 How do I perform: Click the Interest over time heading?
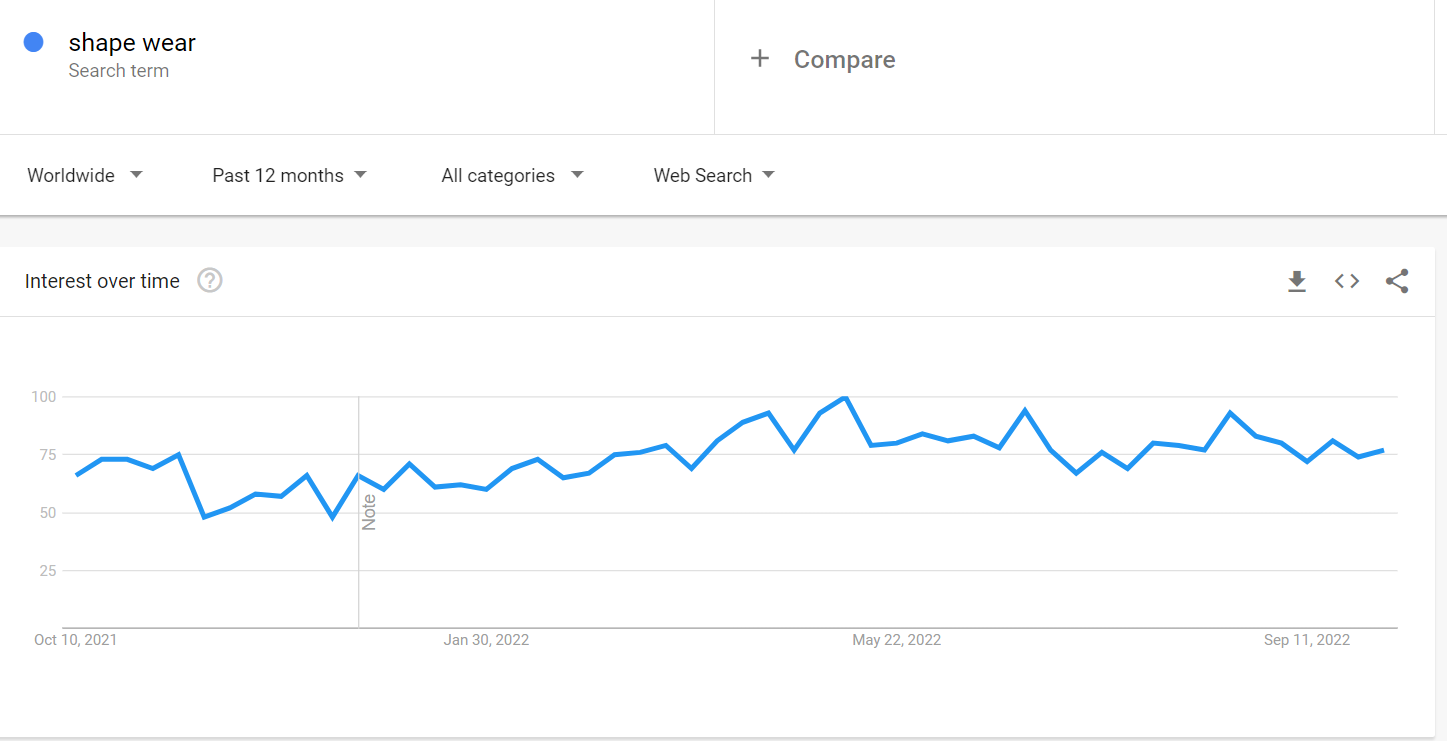tap(102, 281)
